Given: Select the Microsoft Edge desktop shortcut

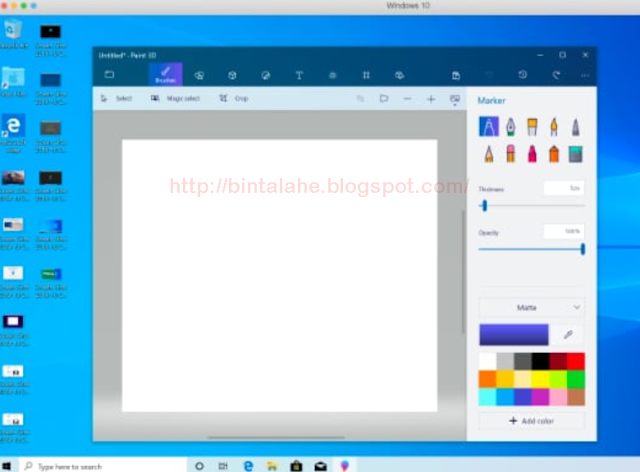Looking at the screenshot, I should point(13,134).
